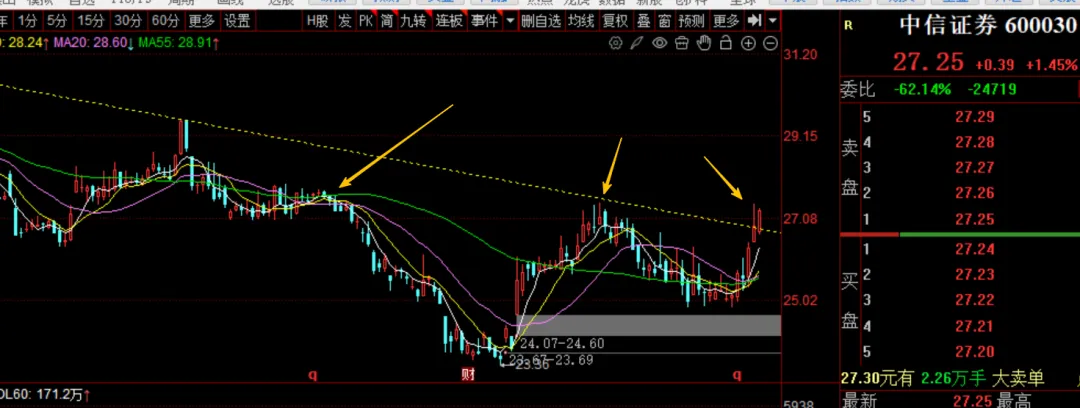Screen dimensions: 1080x408
Task: Click the 财 financial marker on timeline
Action: tap(468, 375)
